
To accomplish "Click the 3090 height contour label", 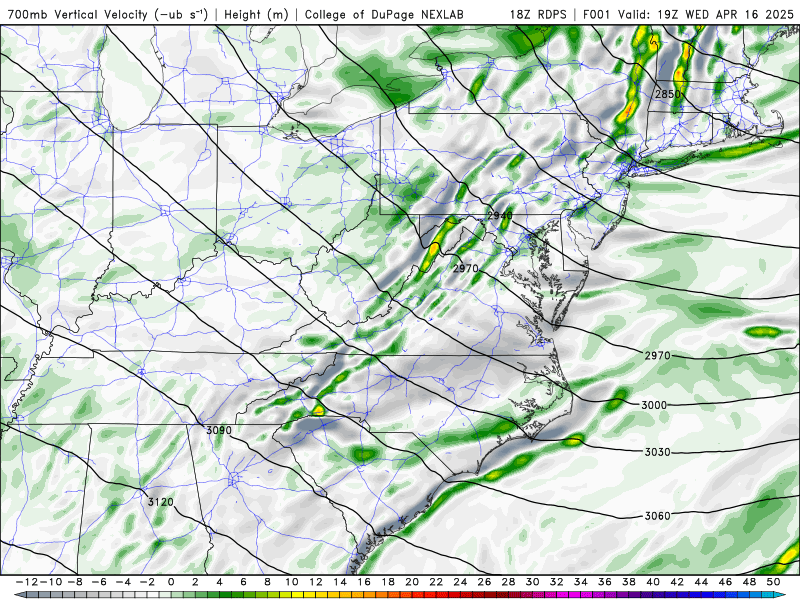I will tap(218, 430).
